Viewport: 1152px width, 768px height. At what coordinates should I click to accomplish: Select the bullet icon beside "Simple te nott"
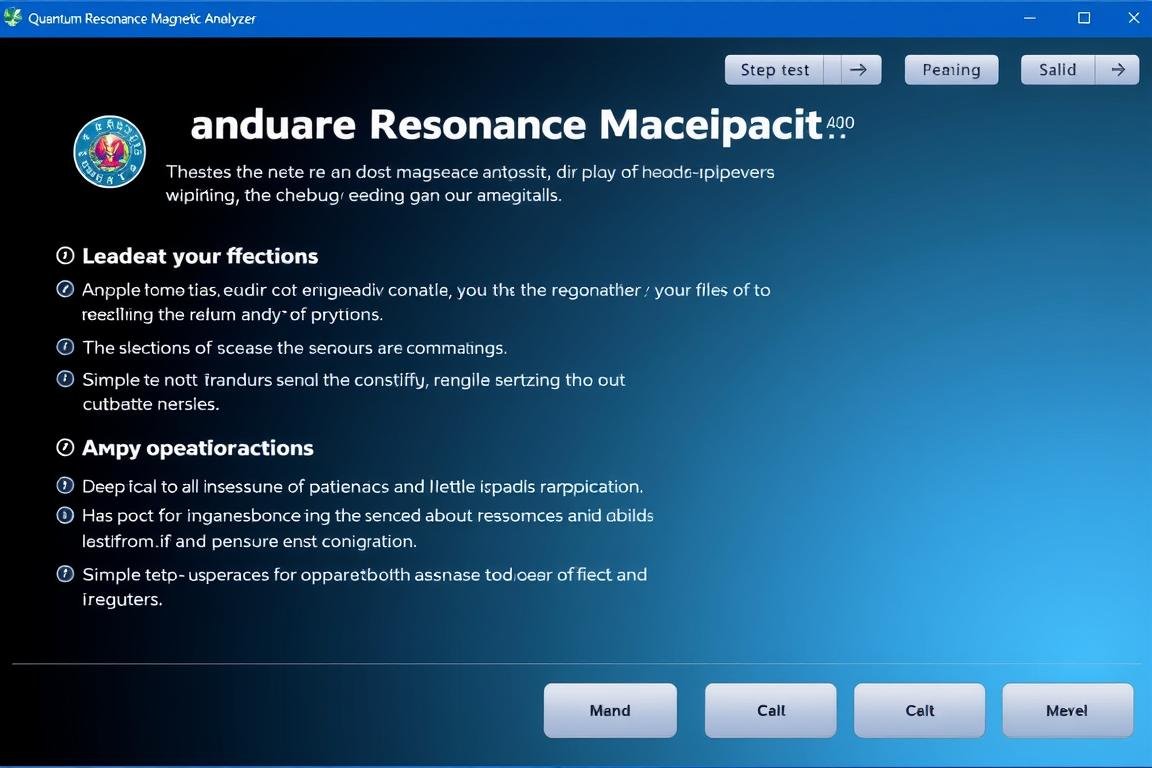tap(66, 379)
